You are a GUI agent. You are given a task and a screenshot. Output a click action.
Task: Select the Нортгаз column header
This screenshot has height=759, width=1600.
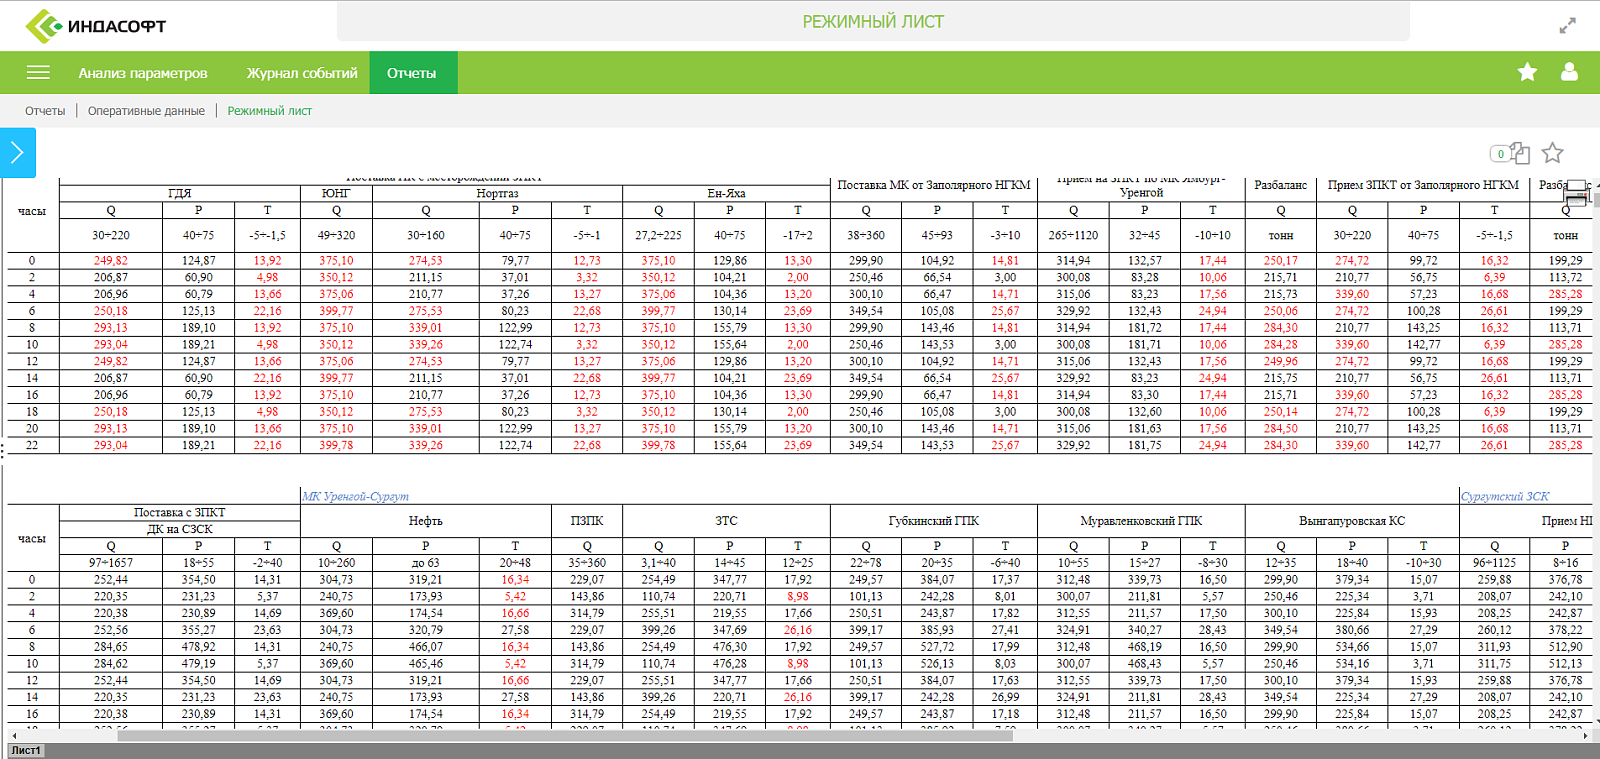click(x=497, y=193)
